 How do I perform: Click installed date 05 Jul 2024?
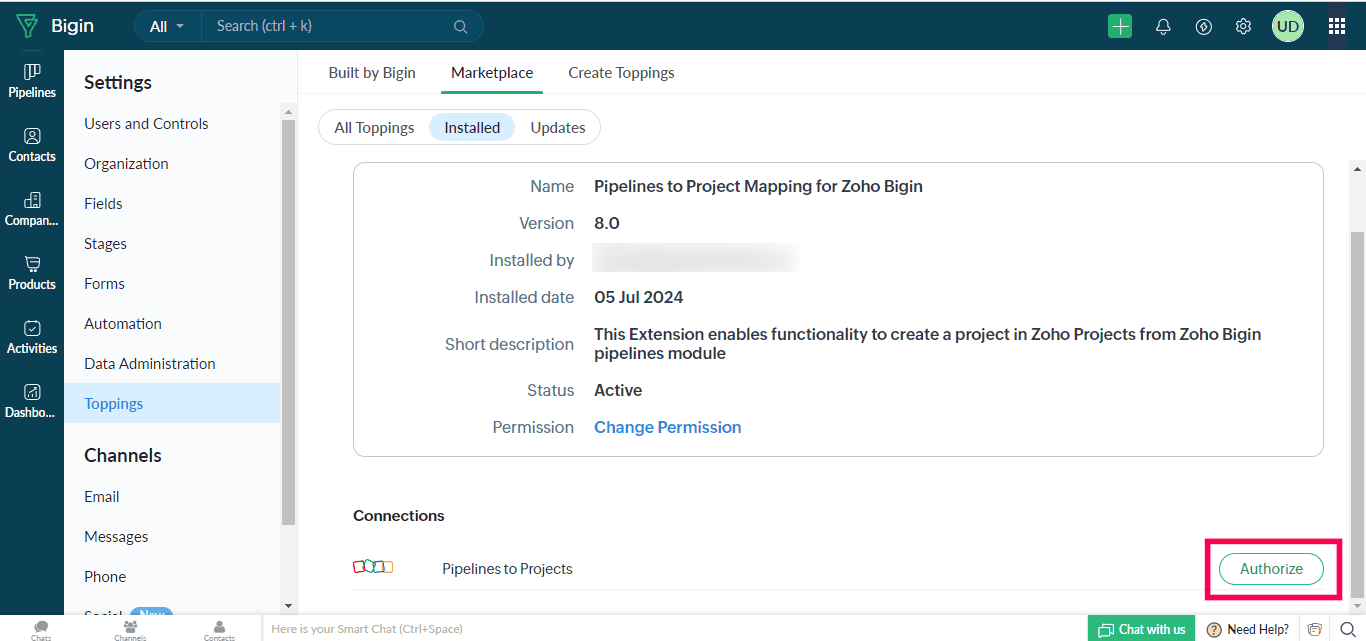click(x=639, y=297)
